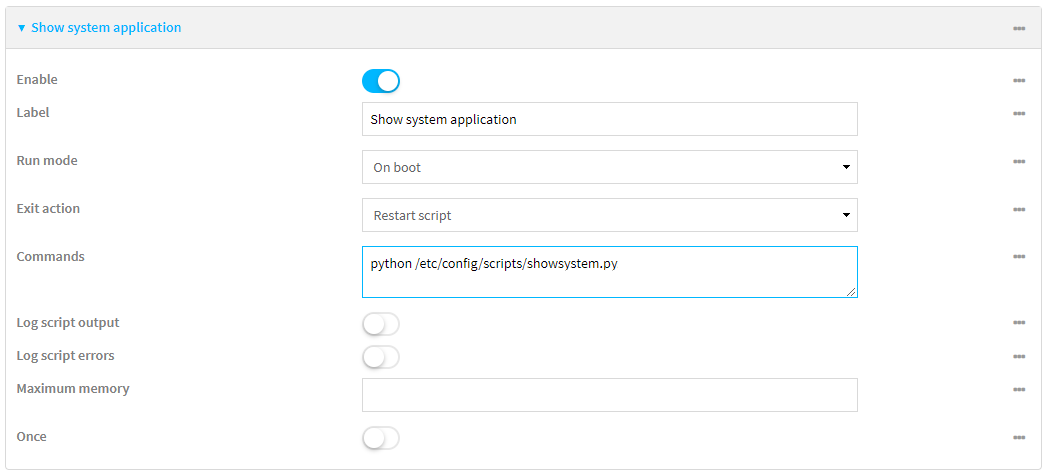
Task: Open the Run mode dropdown
Action: (609, 167)
